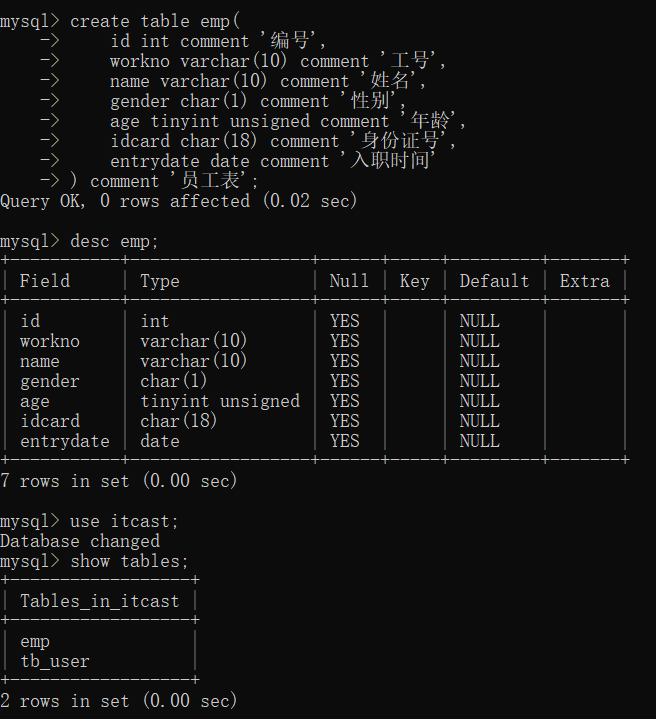Click idcard in the desc Field column
The image size is (656, 719).
[50, 421]
